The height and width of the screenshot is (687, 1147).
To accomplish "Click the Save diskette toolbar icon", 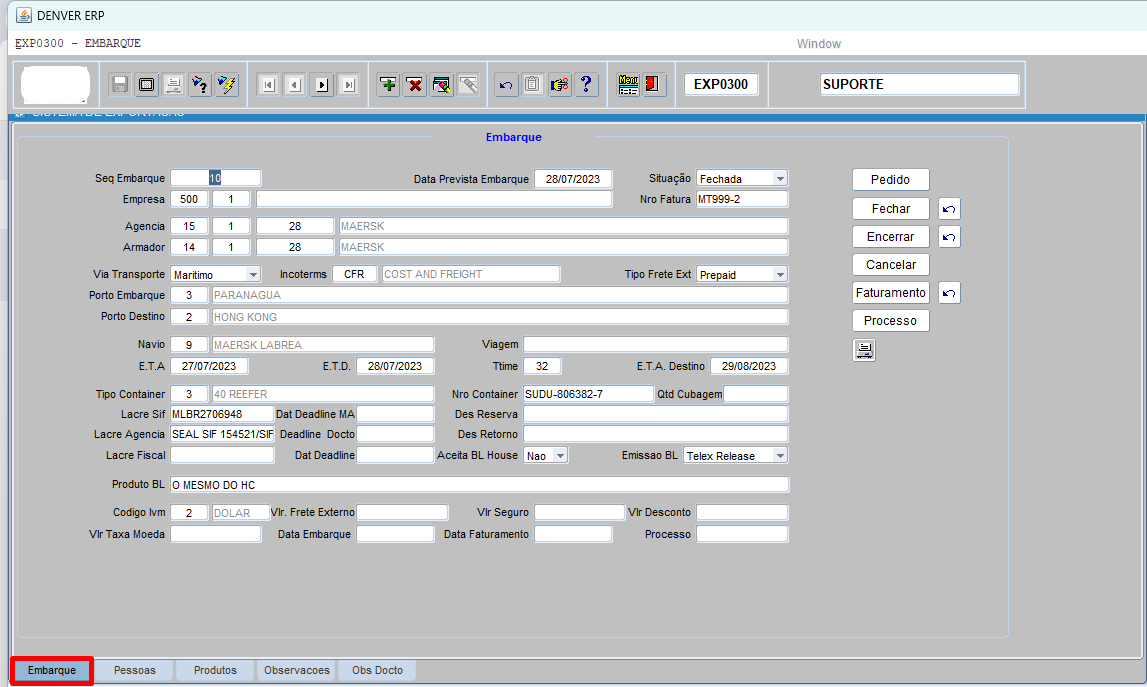I will [120, 85].
